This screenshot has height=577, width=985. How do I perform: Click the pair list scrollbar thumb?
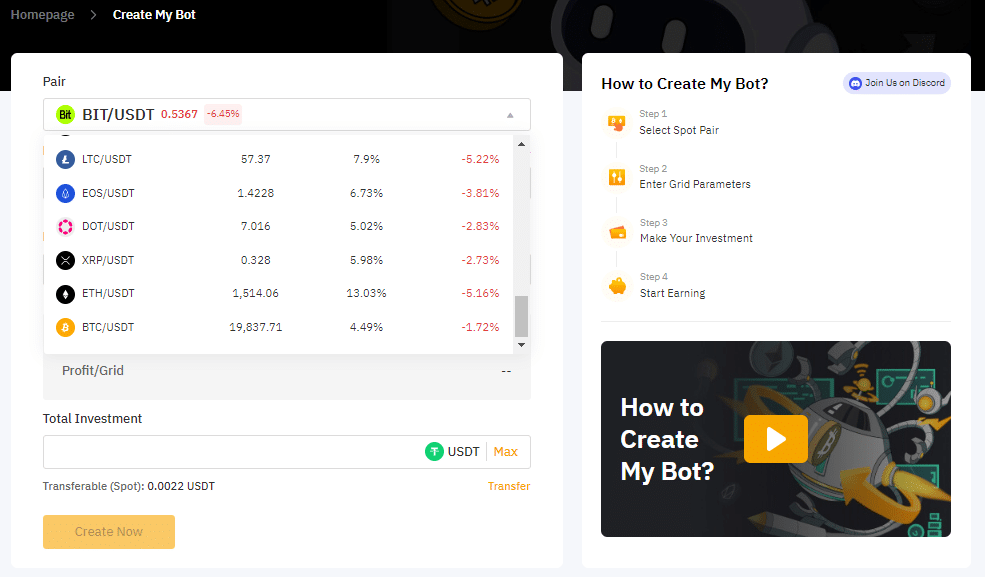pyautogui.click(x=521, y=316)
